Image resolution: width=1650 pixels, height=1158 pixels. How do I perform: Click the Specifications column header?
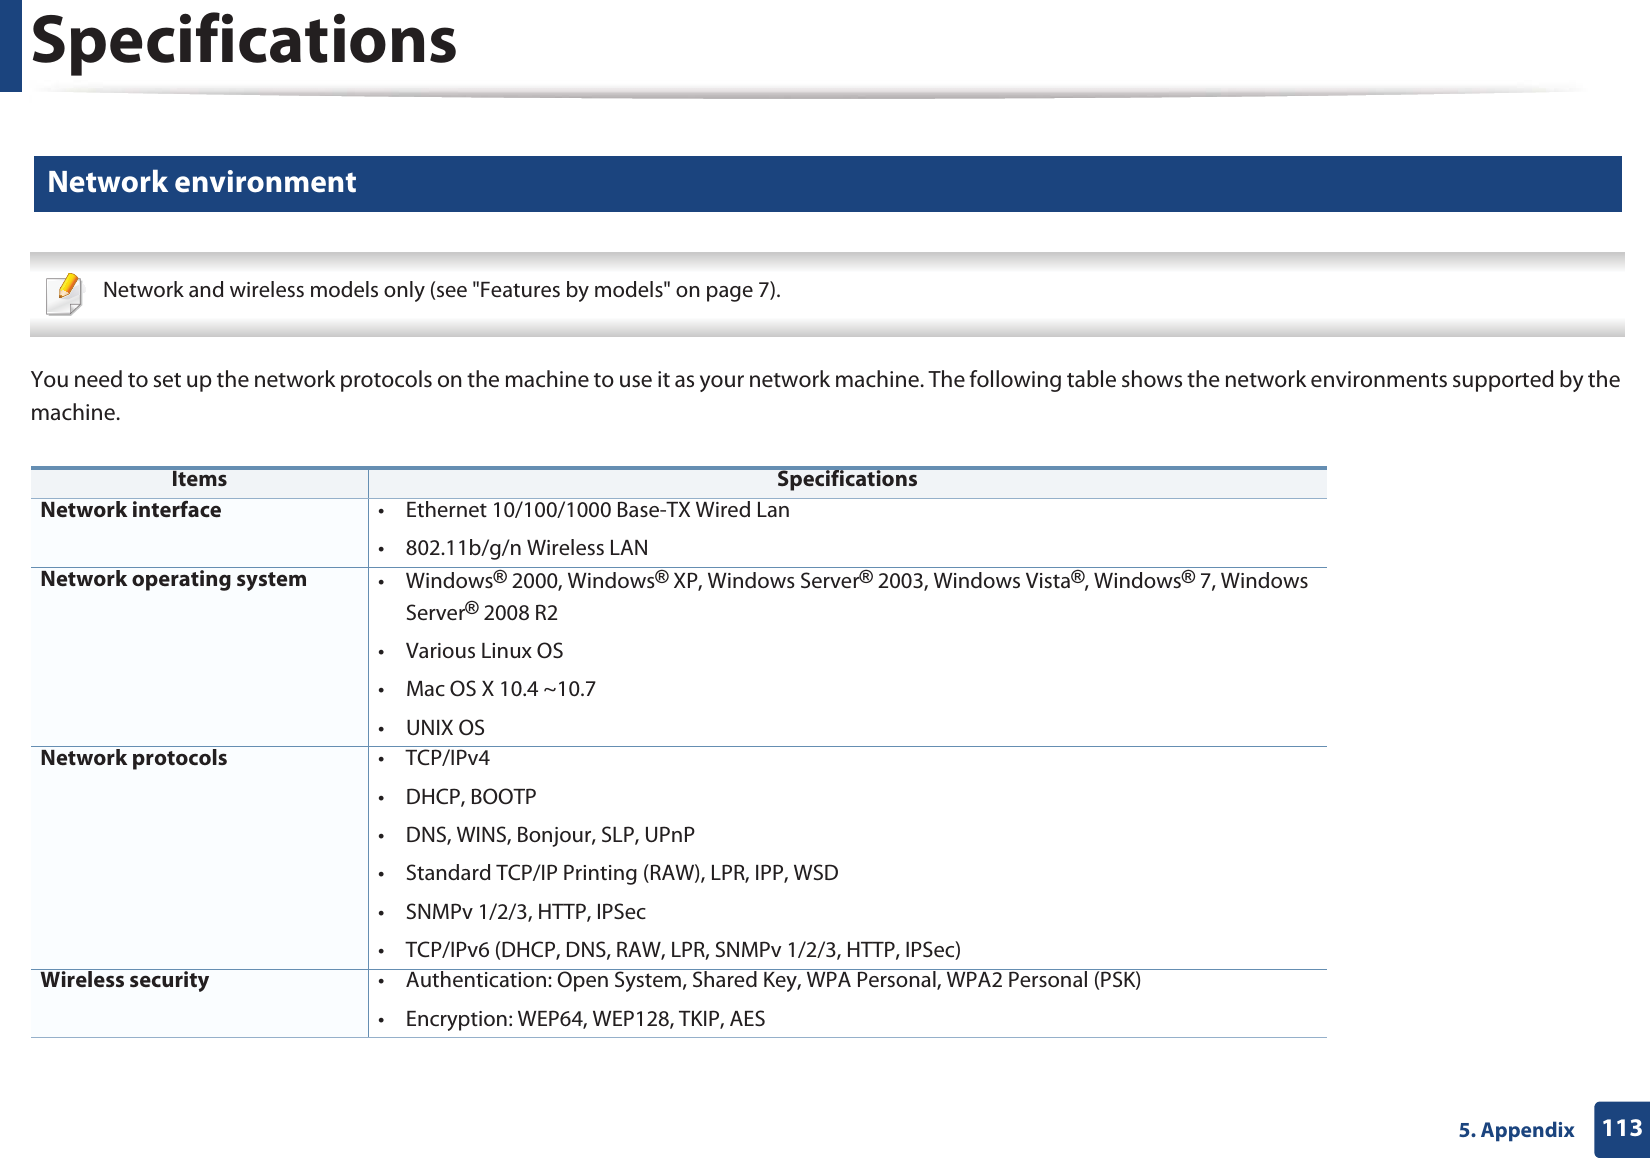tap(846, 478)
